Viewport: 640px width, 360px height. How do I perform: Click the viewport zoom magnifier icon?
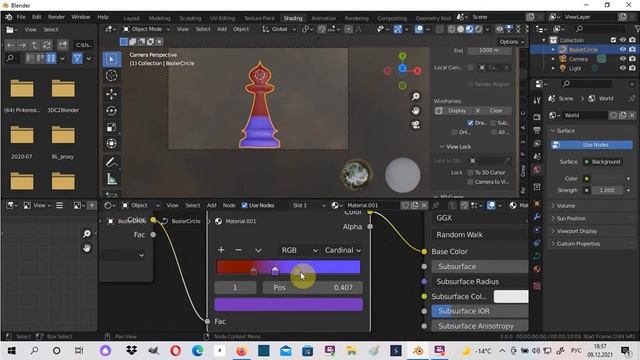click(416, 96)
